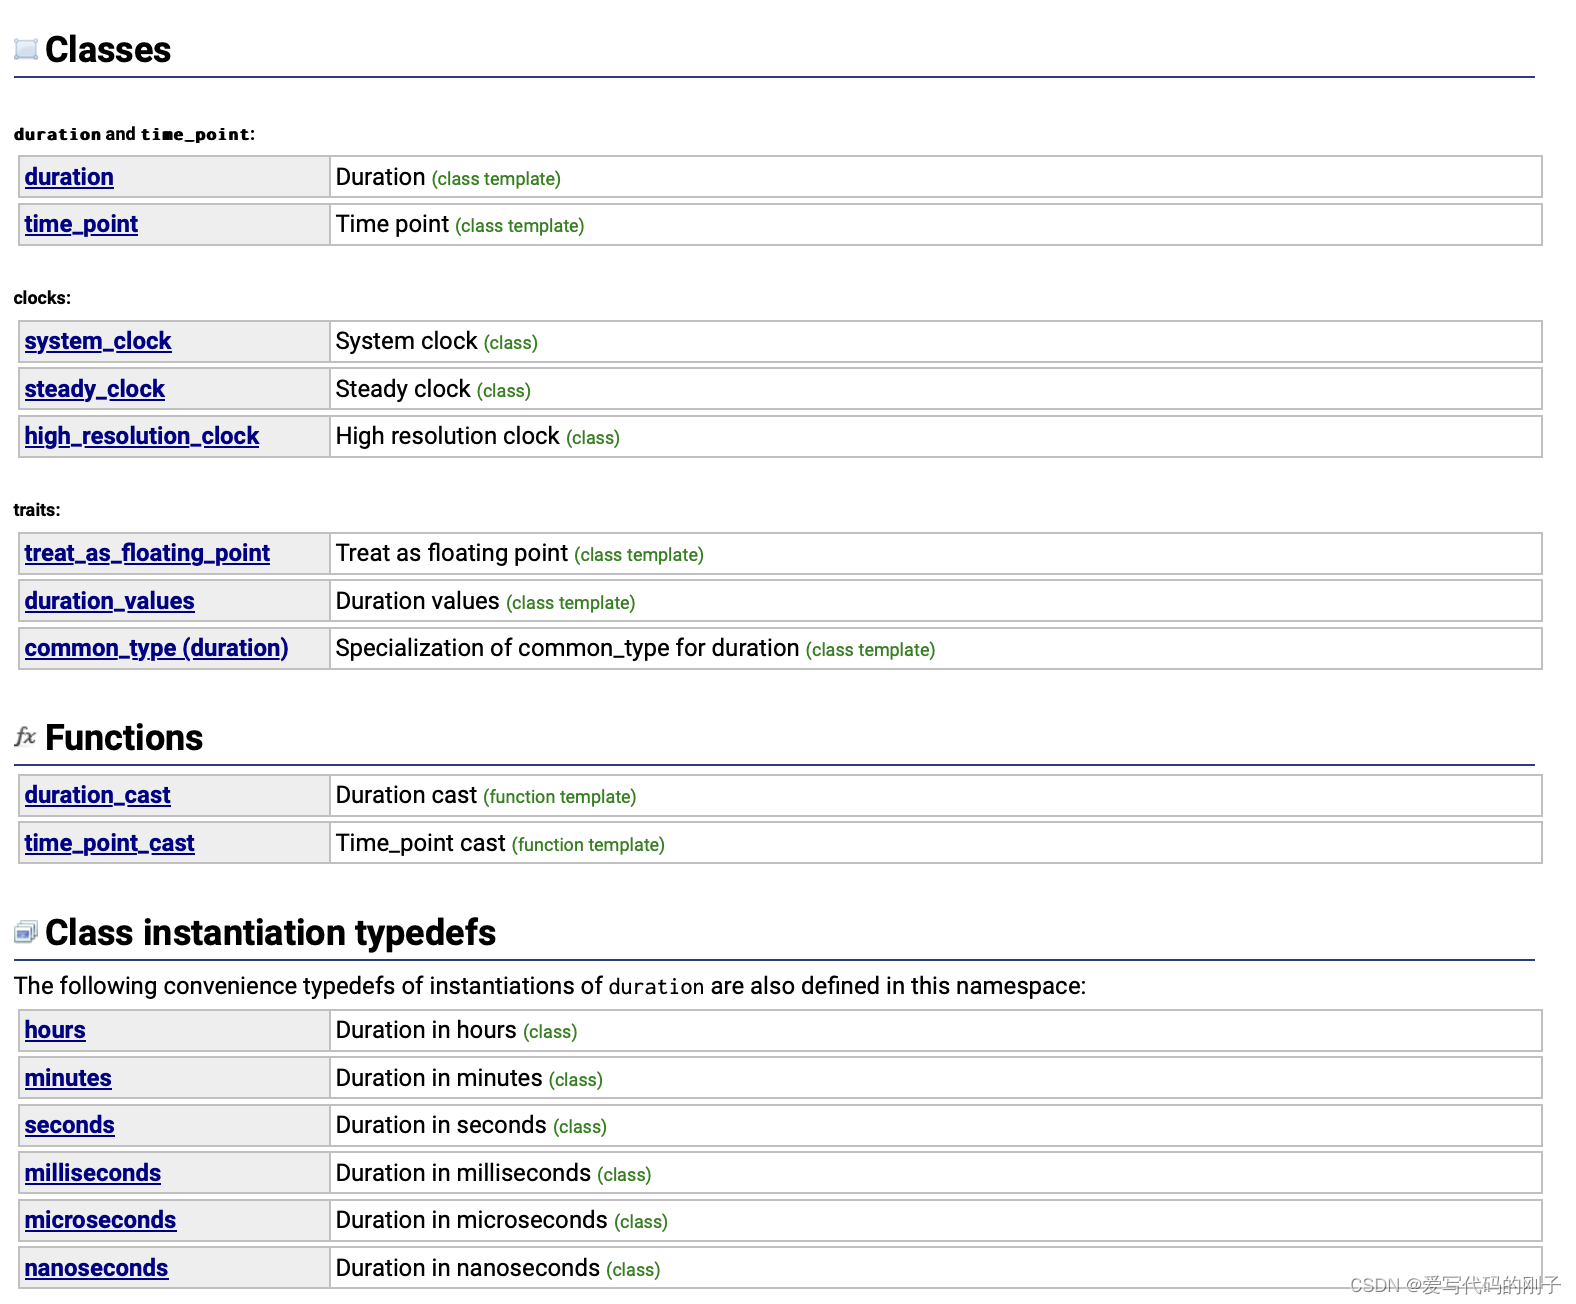Follow the time_point_cast link
Screen dimensions: 1576x1304
110,843
